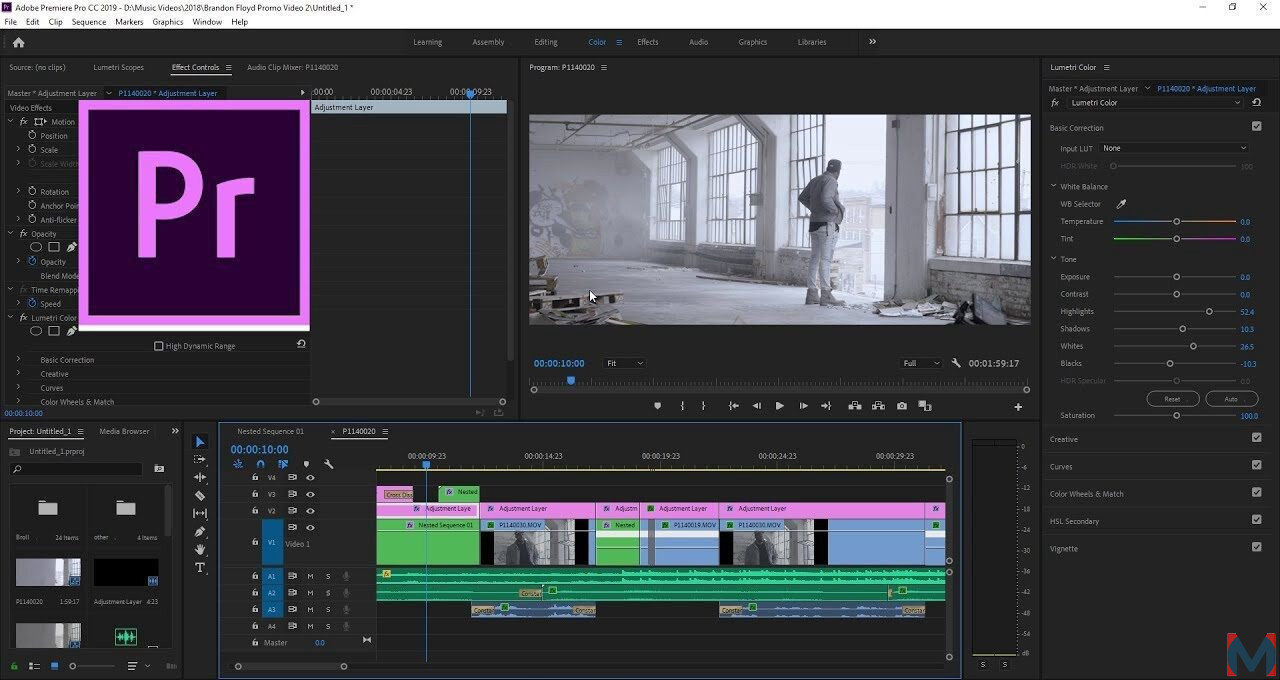Select the Slip tool
This screenshot has width=1280, height=680.
tap(200, 514)
